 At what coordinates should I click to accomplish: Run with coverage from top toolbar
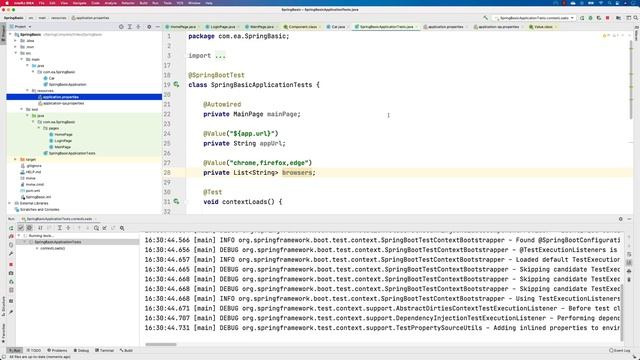click(x=599, y=18)
